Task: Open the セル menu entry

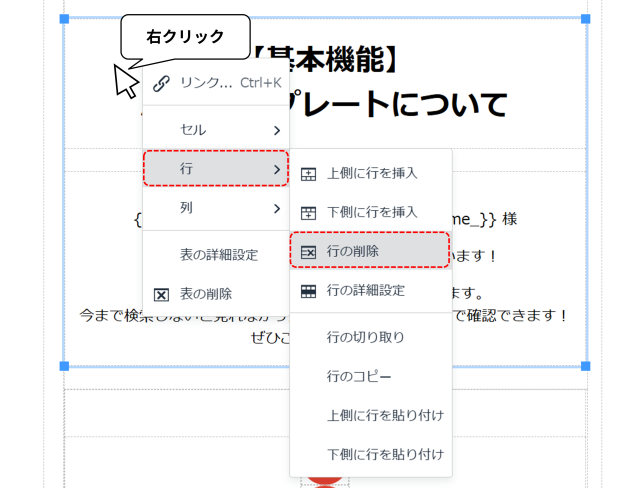Action: pos(216,130)
